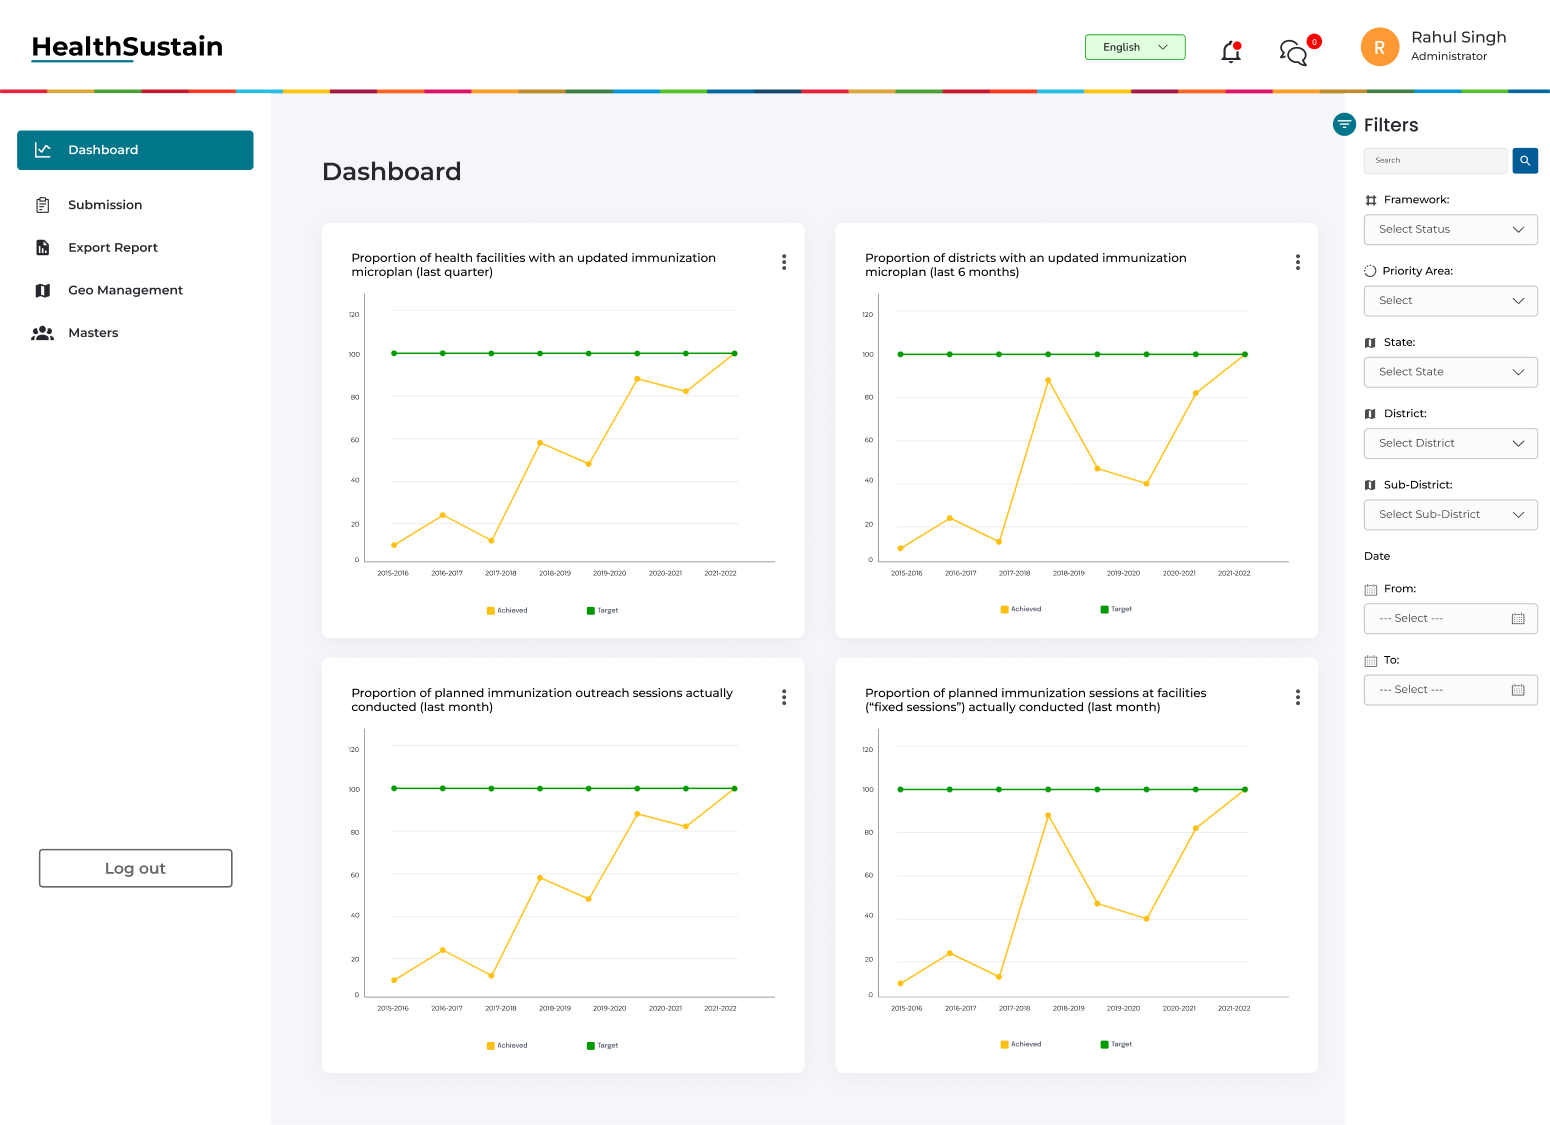The height and width of the screenshot is (1125, 1550).
Task: Click the 'Proportion of districts' chart title
Action: [x=1026, y=265]
